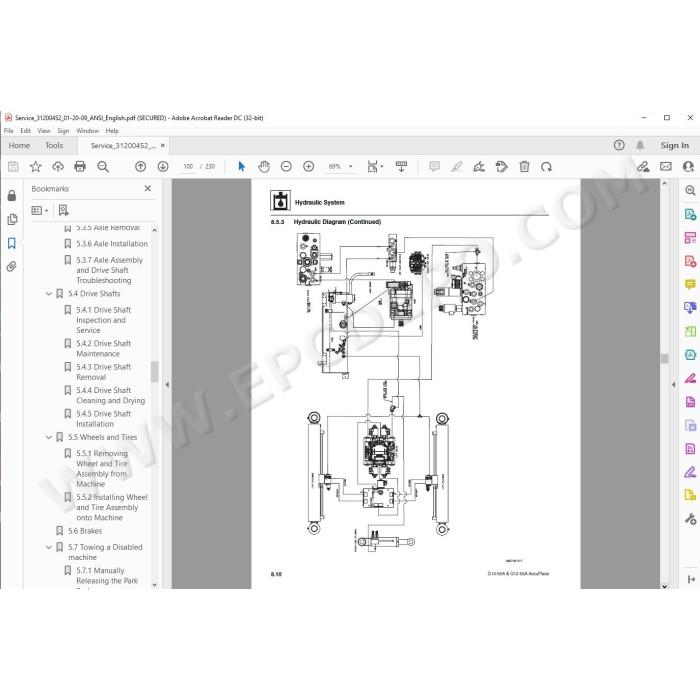Open the View menu
Viewport: 700px width, 700px height.
pyautogui.click(x=44, y=131)
